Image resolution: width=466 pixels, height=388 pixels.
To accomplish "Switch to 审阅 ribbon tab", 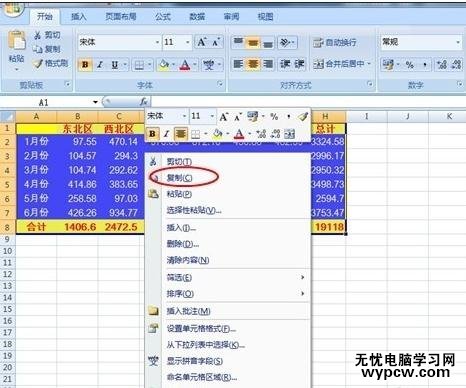I will tap(231, 16).
